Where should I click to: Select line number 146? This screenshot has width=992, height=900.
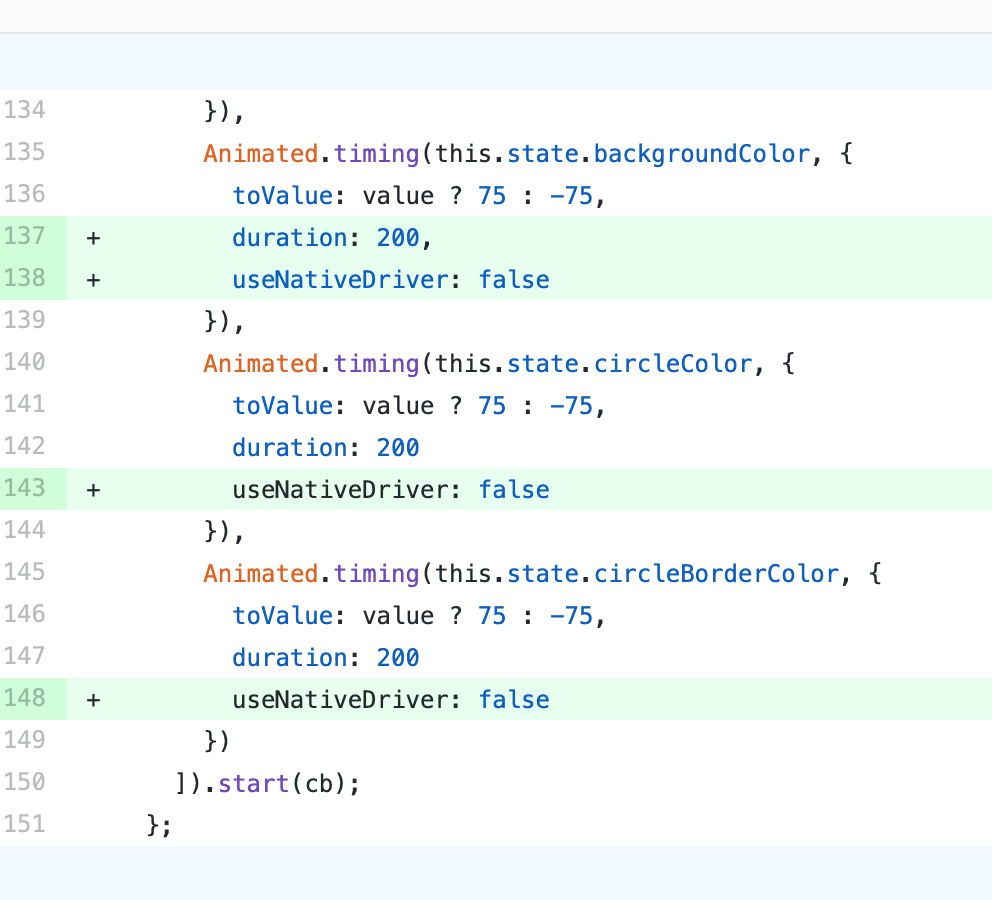25,614
